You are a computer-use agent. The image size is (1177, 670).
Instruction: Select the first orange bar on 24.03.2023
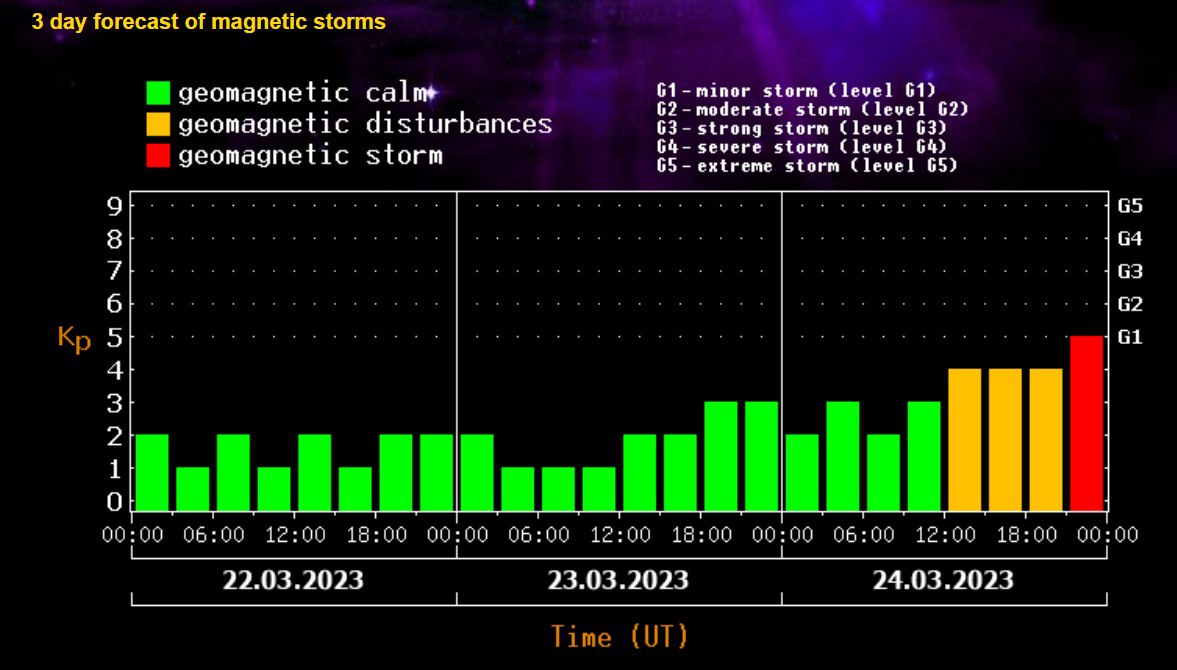(964, 439)
